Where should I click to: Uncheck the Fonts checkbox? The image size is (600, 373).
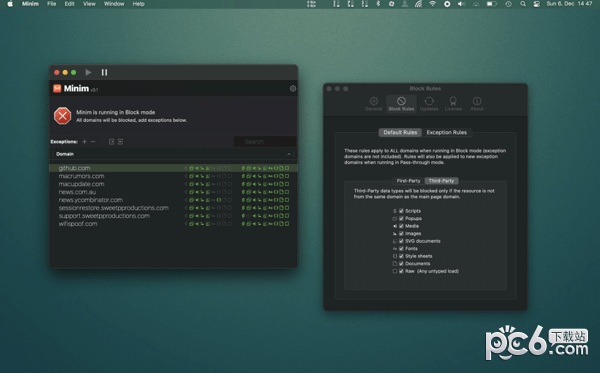point(401,249)
